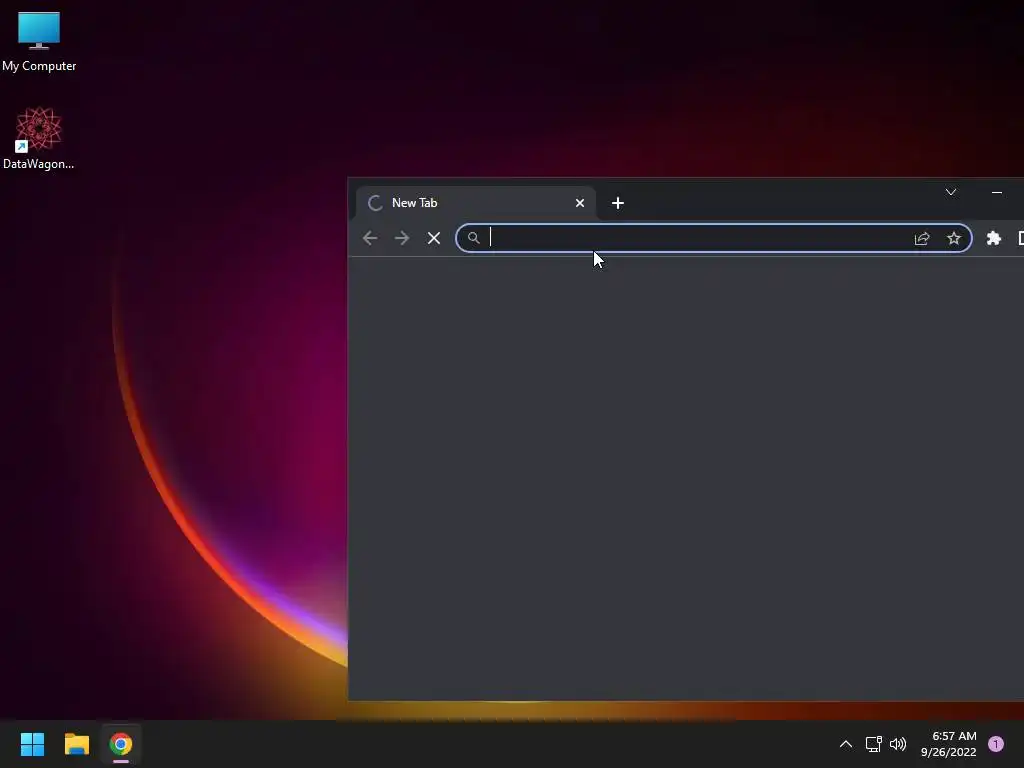Minimize the Chrome window
Viewport: 1024px width, 768px height.
pos(997,192)
